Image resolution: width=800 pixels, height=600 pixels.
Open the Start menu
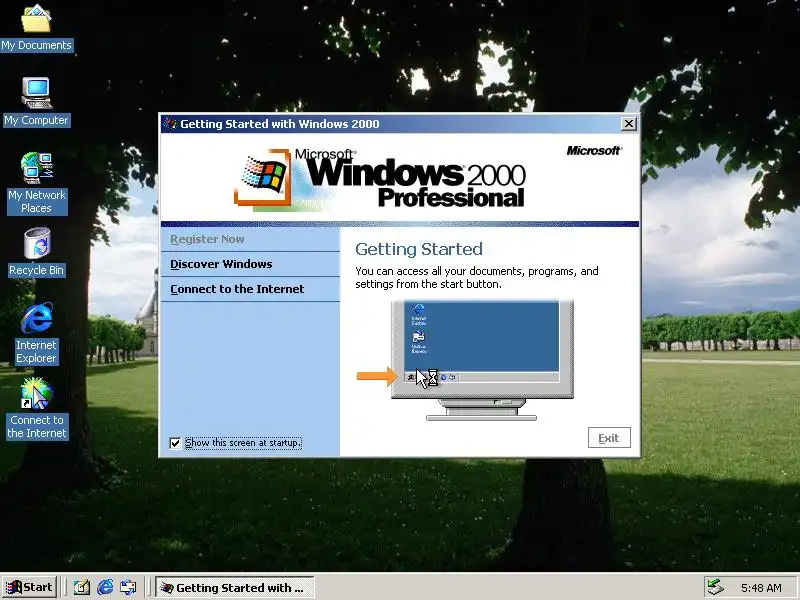point(29,587)
